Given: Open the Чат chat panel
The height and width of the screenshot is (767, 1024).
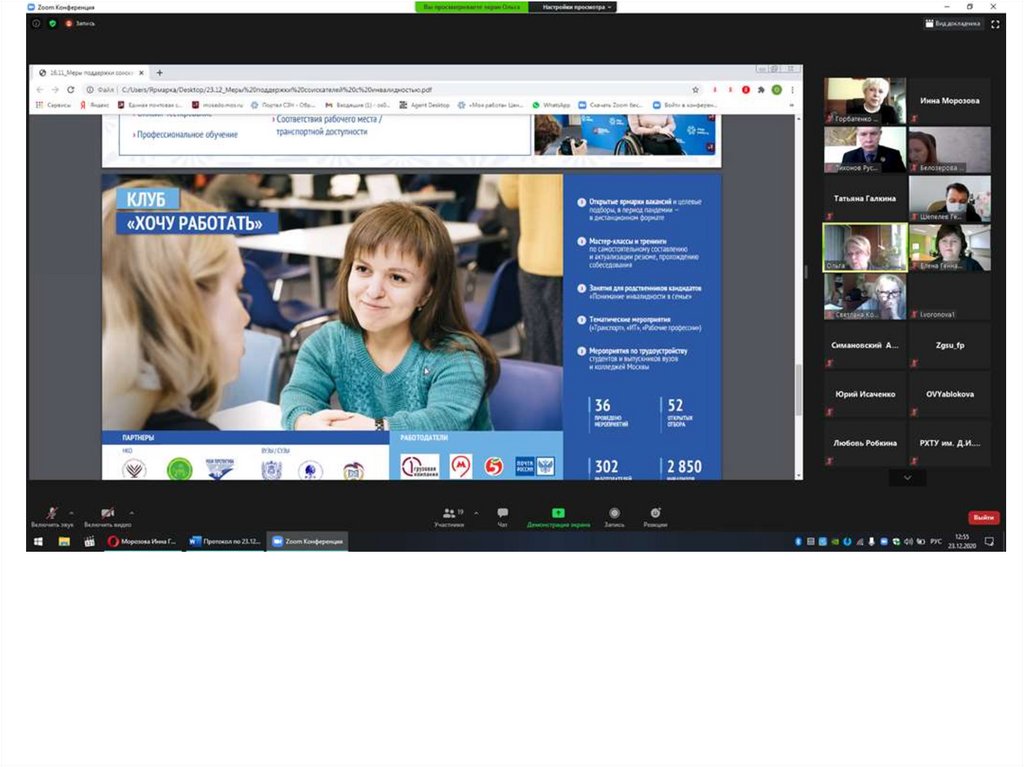Looking at the screenshot, I should 502,517.
